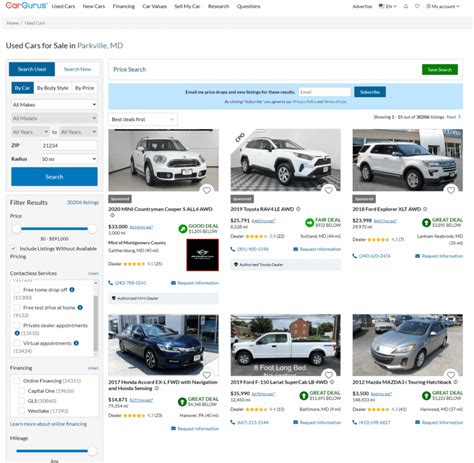This screenshot has width=474, height=463.
Task: Click phone icon on Toyota RAV4 listing
Action: point(233,249)
